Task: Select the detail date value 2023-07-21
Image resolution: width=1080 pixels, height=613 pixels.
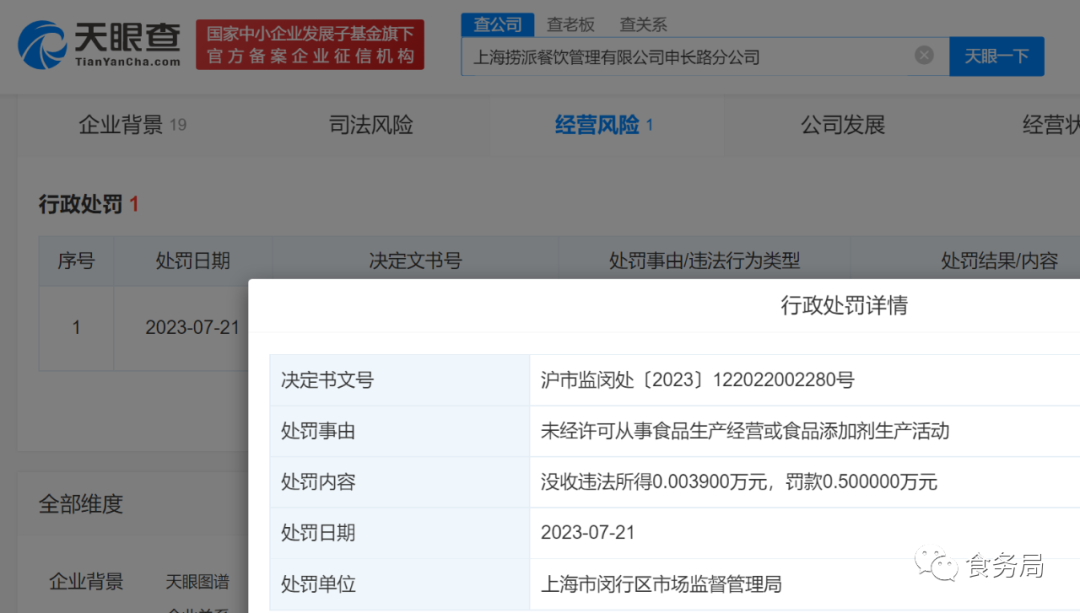Action: tap(588, 532)
